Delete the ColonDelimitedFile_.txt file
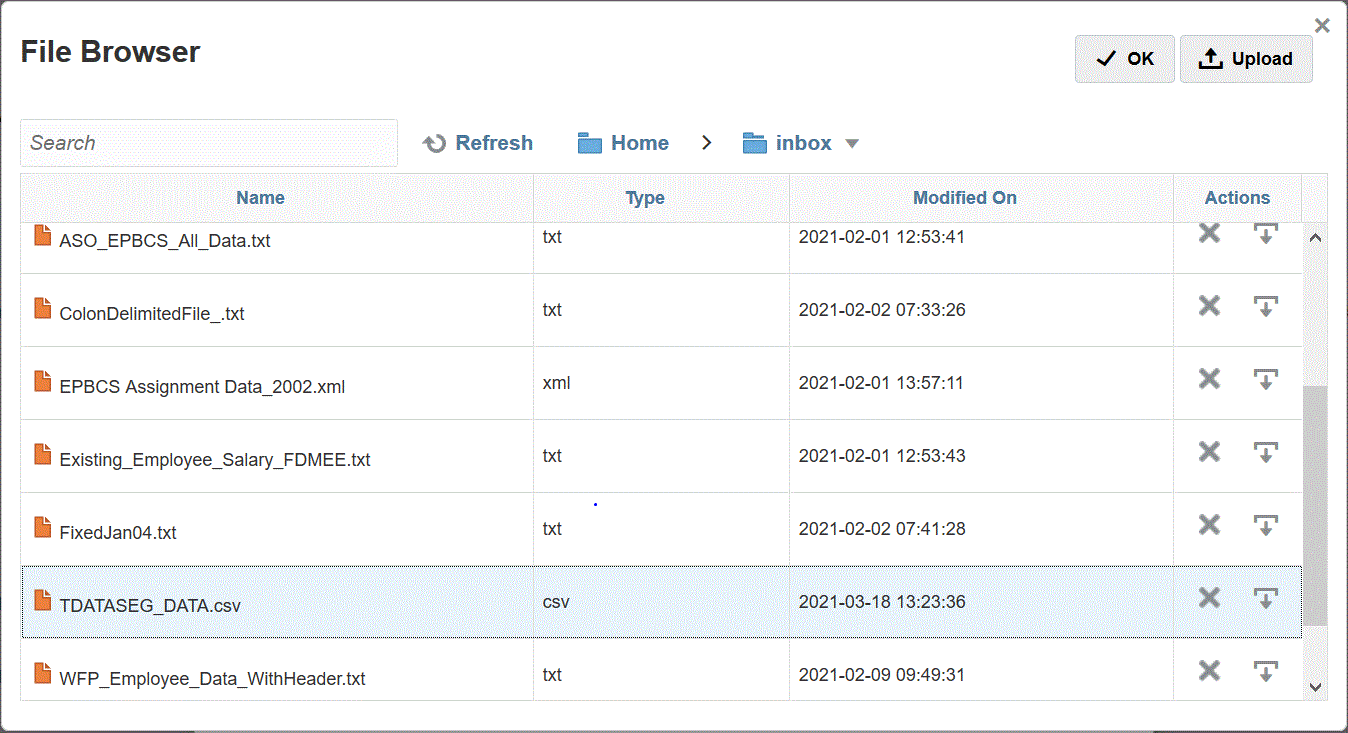Viewport: 1348px width, 733px height. [x=1209, y=306]
